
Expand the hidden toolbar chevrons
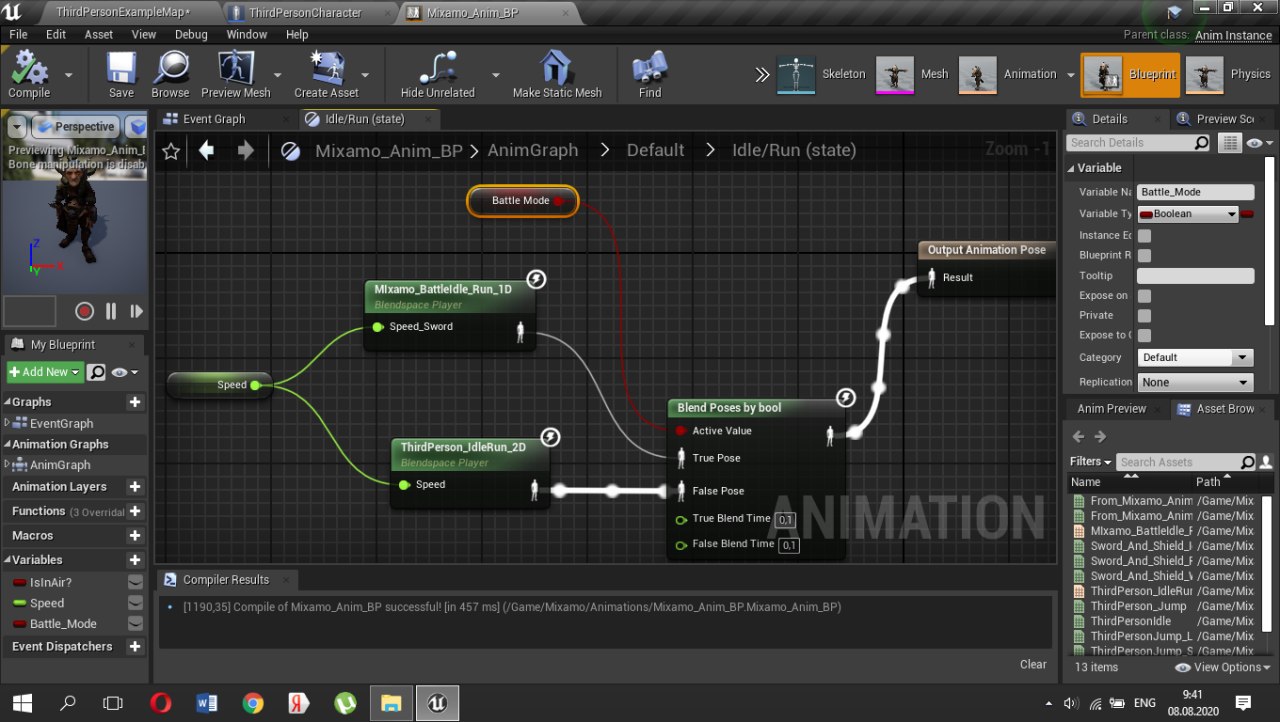(x=762, y=74)
